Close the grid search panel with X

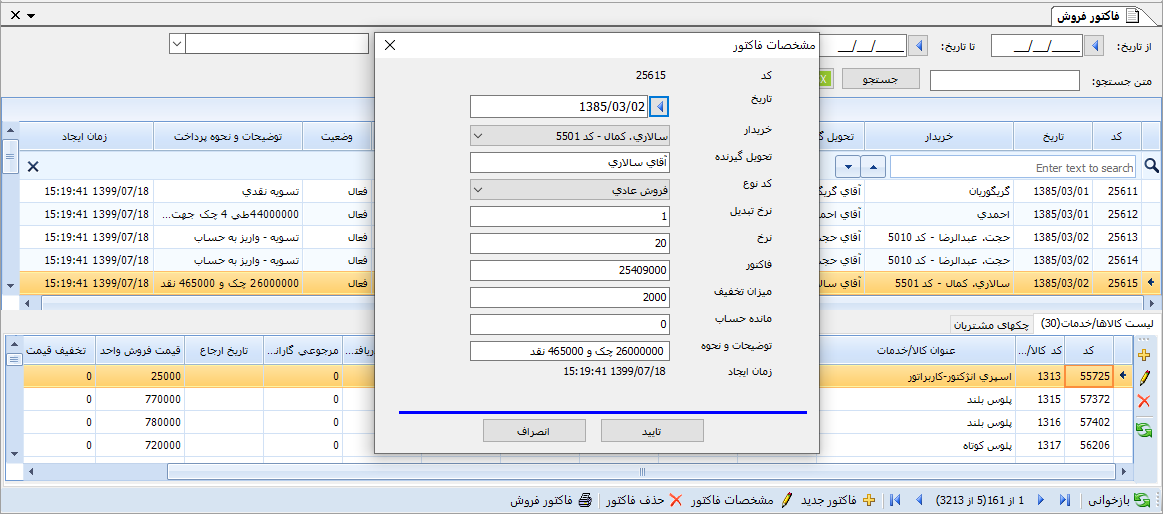33,166
